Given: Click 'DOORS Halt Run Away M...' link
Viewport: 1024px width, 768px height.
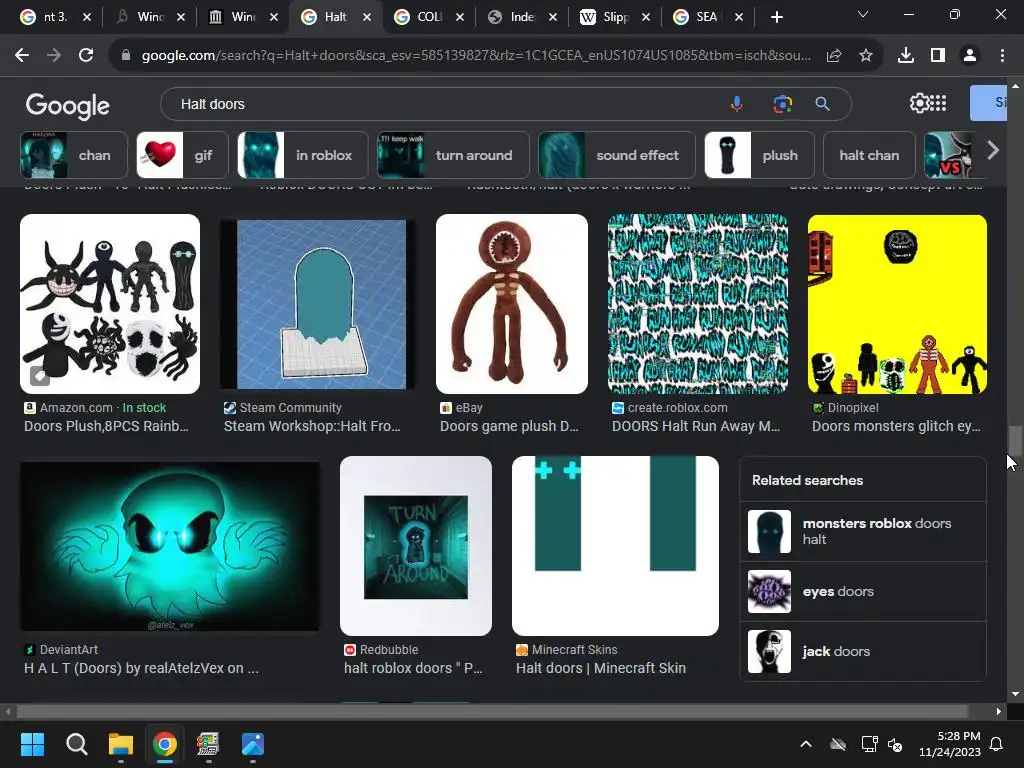Looking at the screenshot, I should 696,426.
